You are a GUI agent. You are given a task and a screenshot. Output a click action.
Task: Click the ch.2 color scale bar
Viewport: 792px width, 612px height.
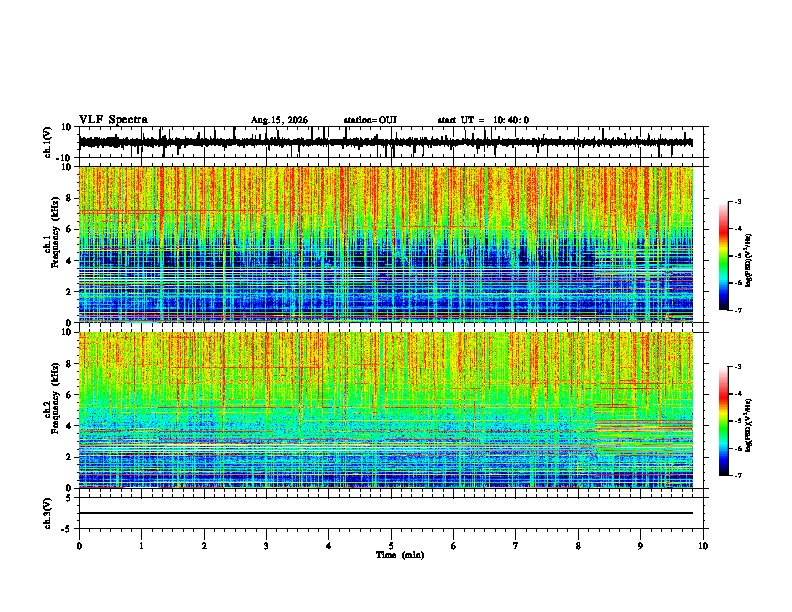[x=724, y=421]
